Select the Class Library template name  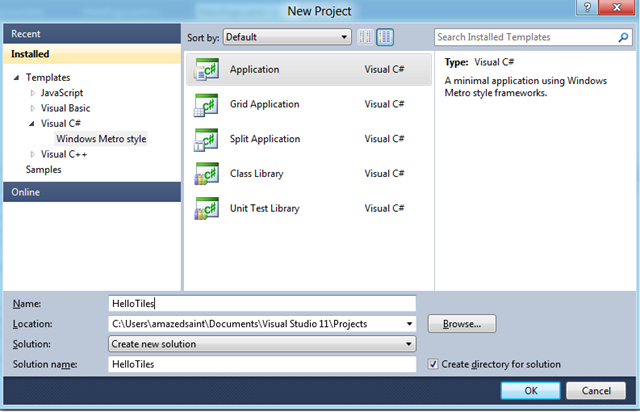click(x=256, y=174)
